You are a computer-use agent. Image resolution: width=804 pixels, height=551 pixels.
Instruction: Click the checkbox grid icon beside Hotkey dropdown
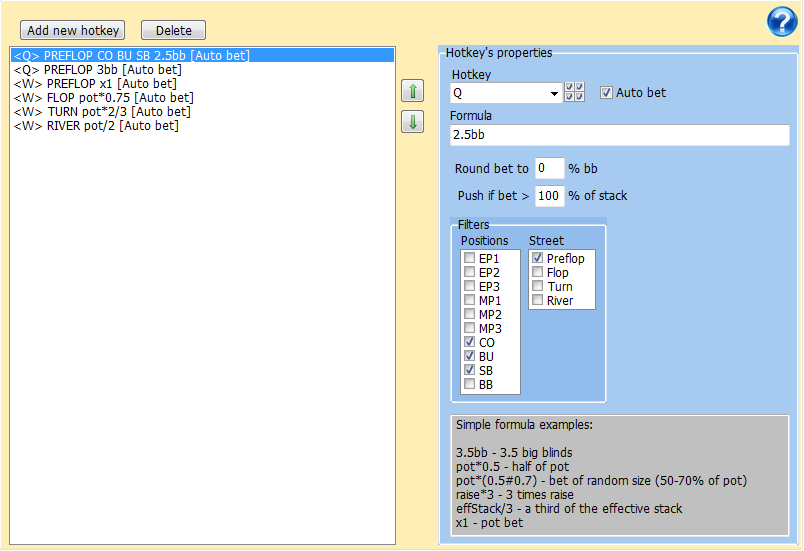click(575, 93)
